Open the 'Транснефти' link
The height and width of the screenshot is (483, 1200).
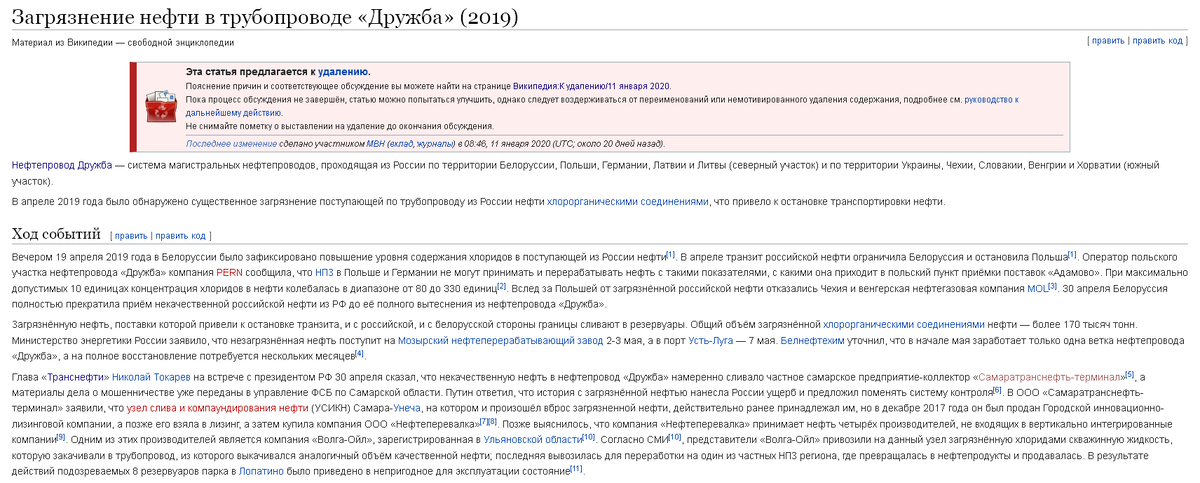pos(78,376)
